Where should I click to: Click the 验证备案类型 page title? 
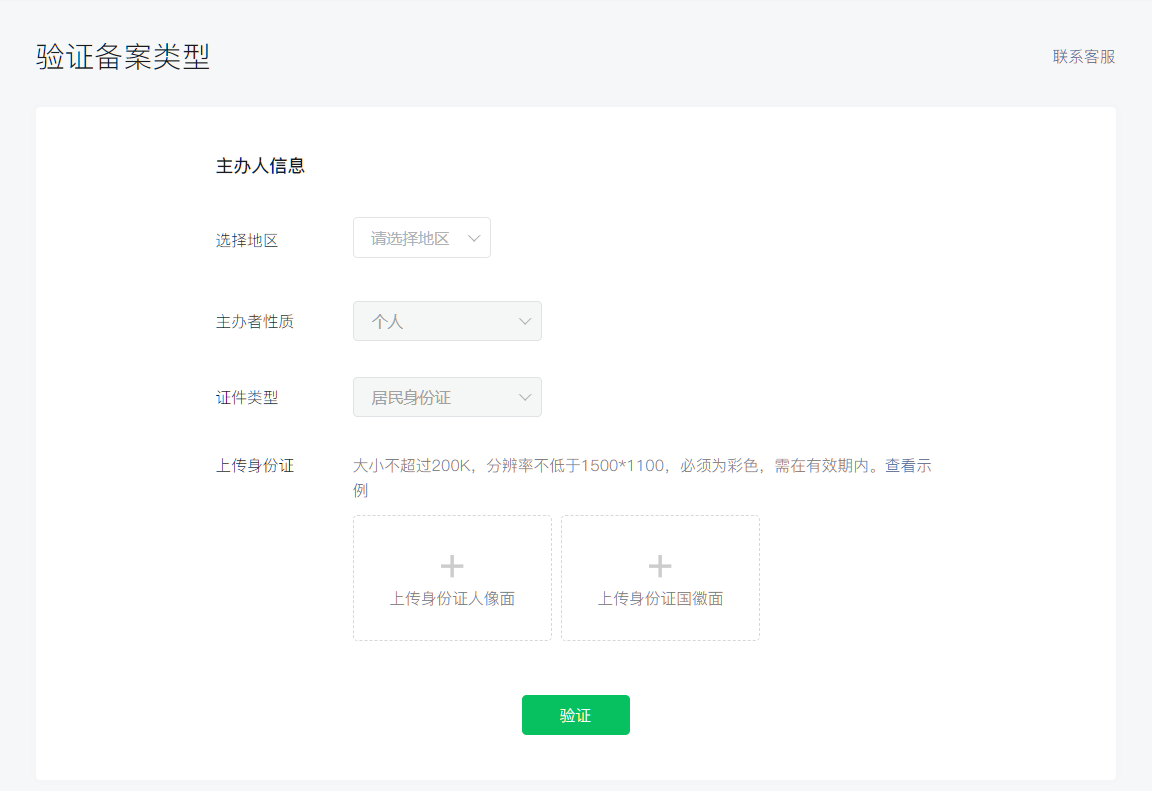tap(123, 57)
